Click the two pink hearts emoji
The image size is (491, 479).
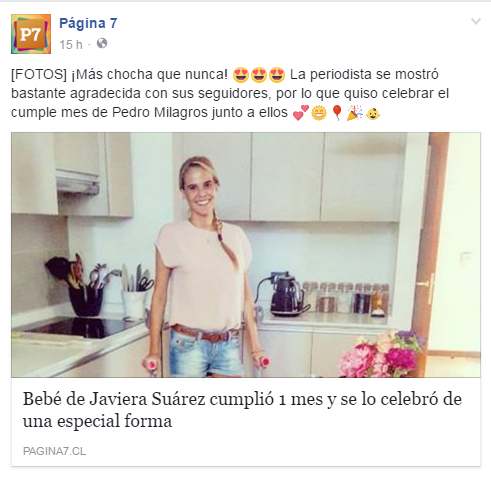[x=301, y=113]
